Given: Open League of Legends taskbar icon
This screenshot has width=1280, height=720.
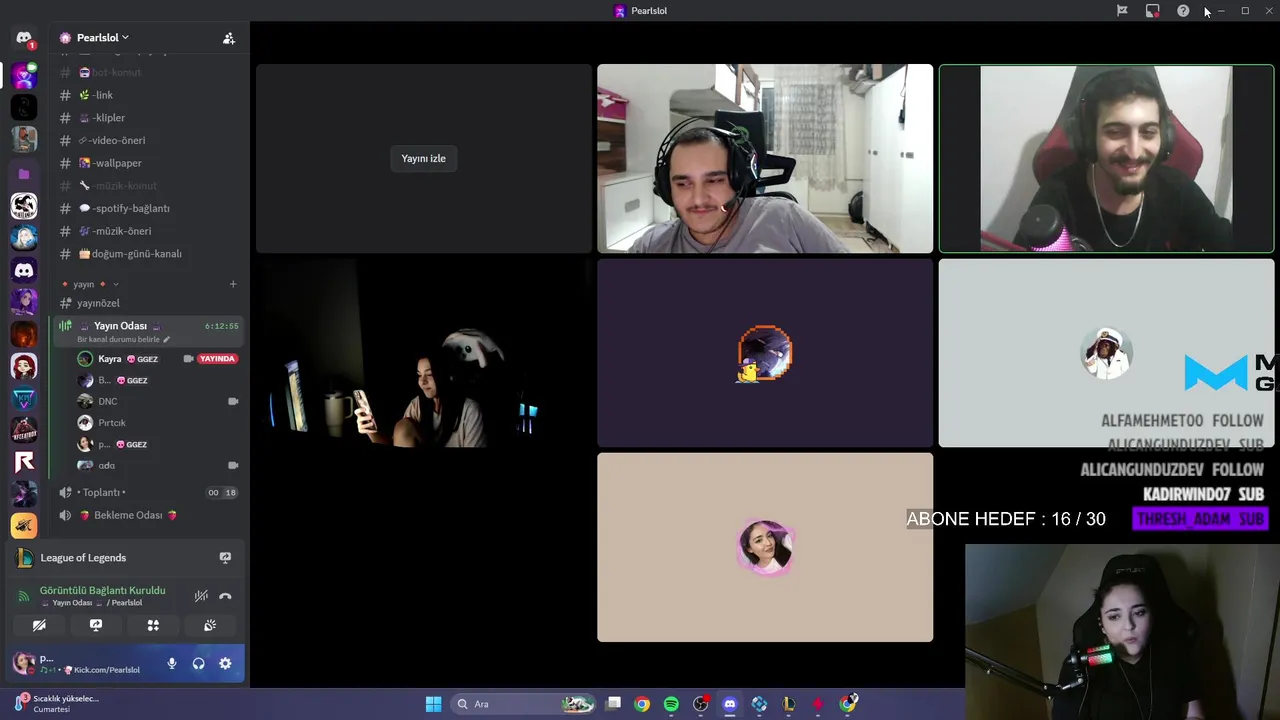Looking at the screenshot, I should click(x=789, y=704).
